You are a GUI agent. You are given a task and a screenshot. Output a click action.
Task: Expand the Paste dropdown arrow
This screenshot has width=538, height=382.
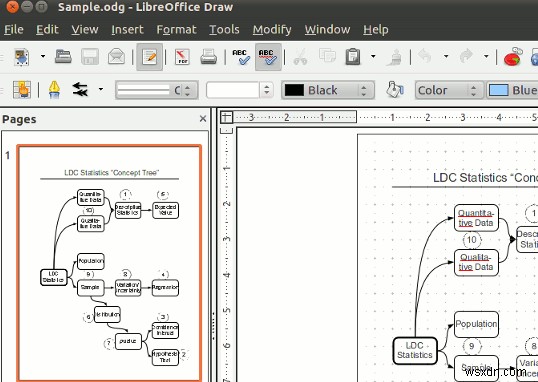click(x=373, y=56)
